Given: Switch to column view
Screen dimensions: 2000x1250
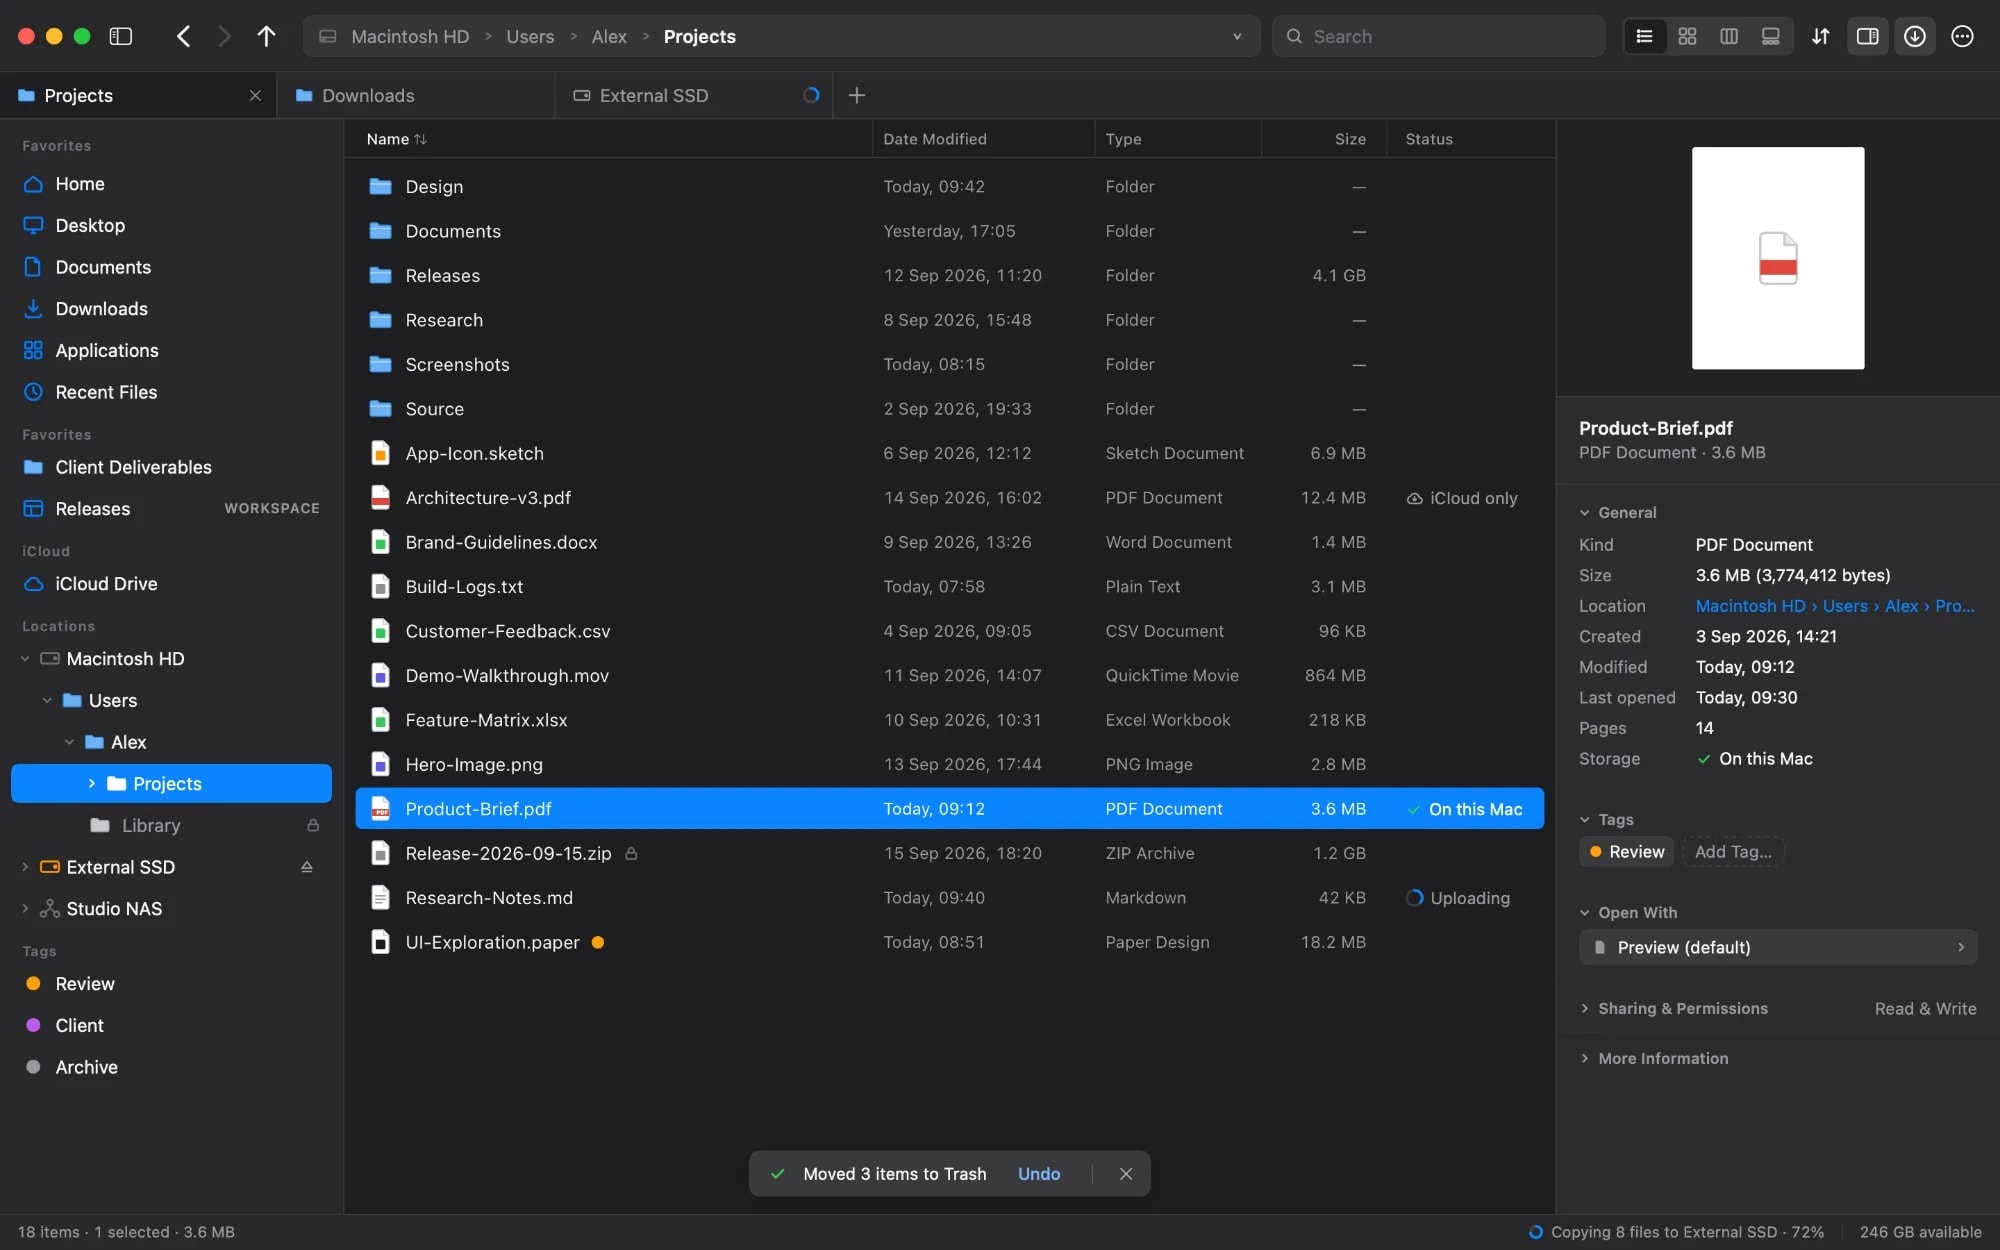Looking at the screenshot, I should (x=1729, y=36).
